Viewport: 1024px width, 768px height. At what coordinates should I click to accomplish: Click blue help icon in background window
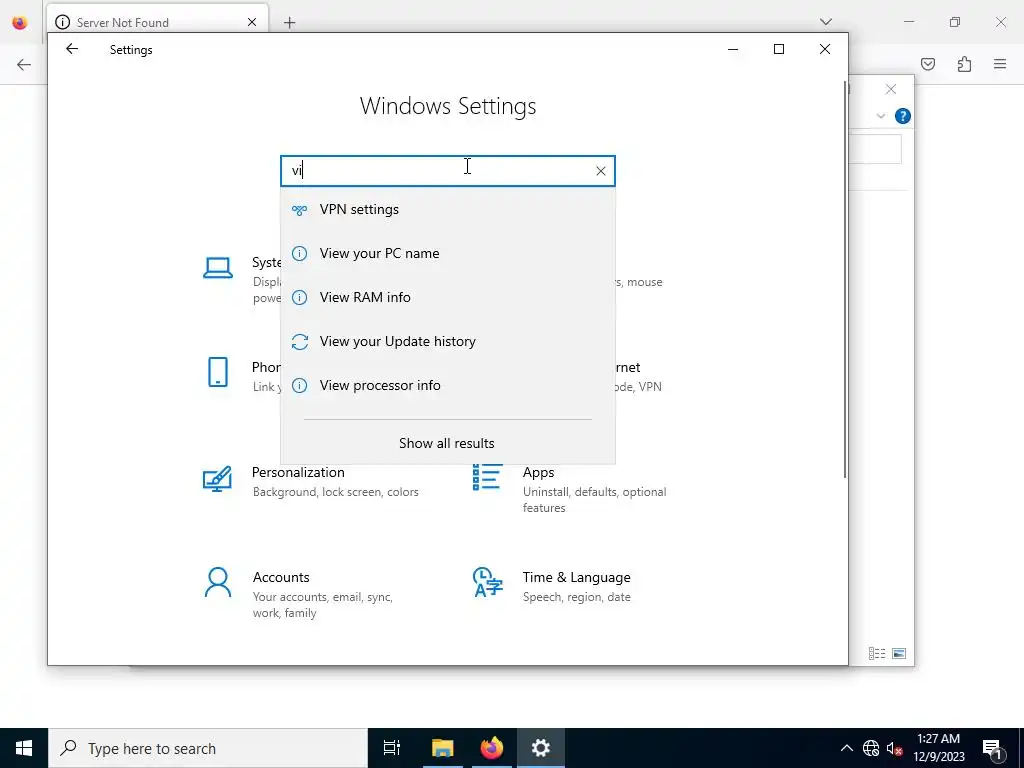pos(903,116)
